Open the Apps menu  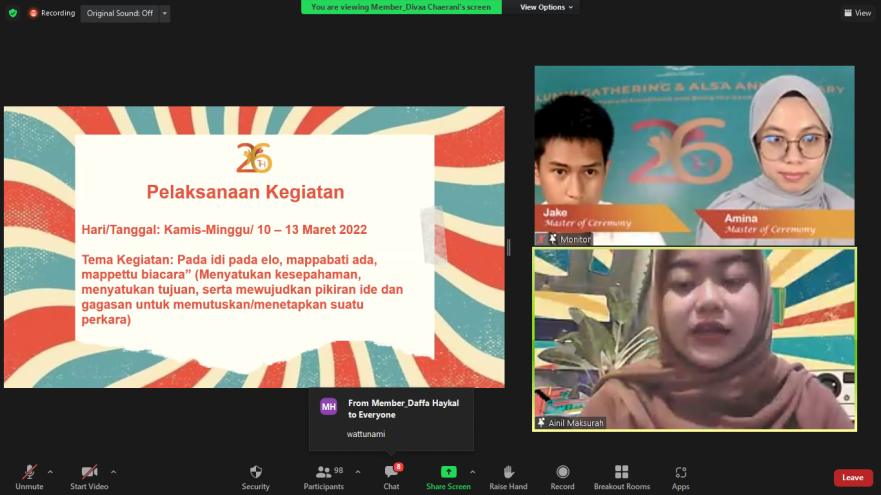680,477
